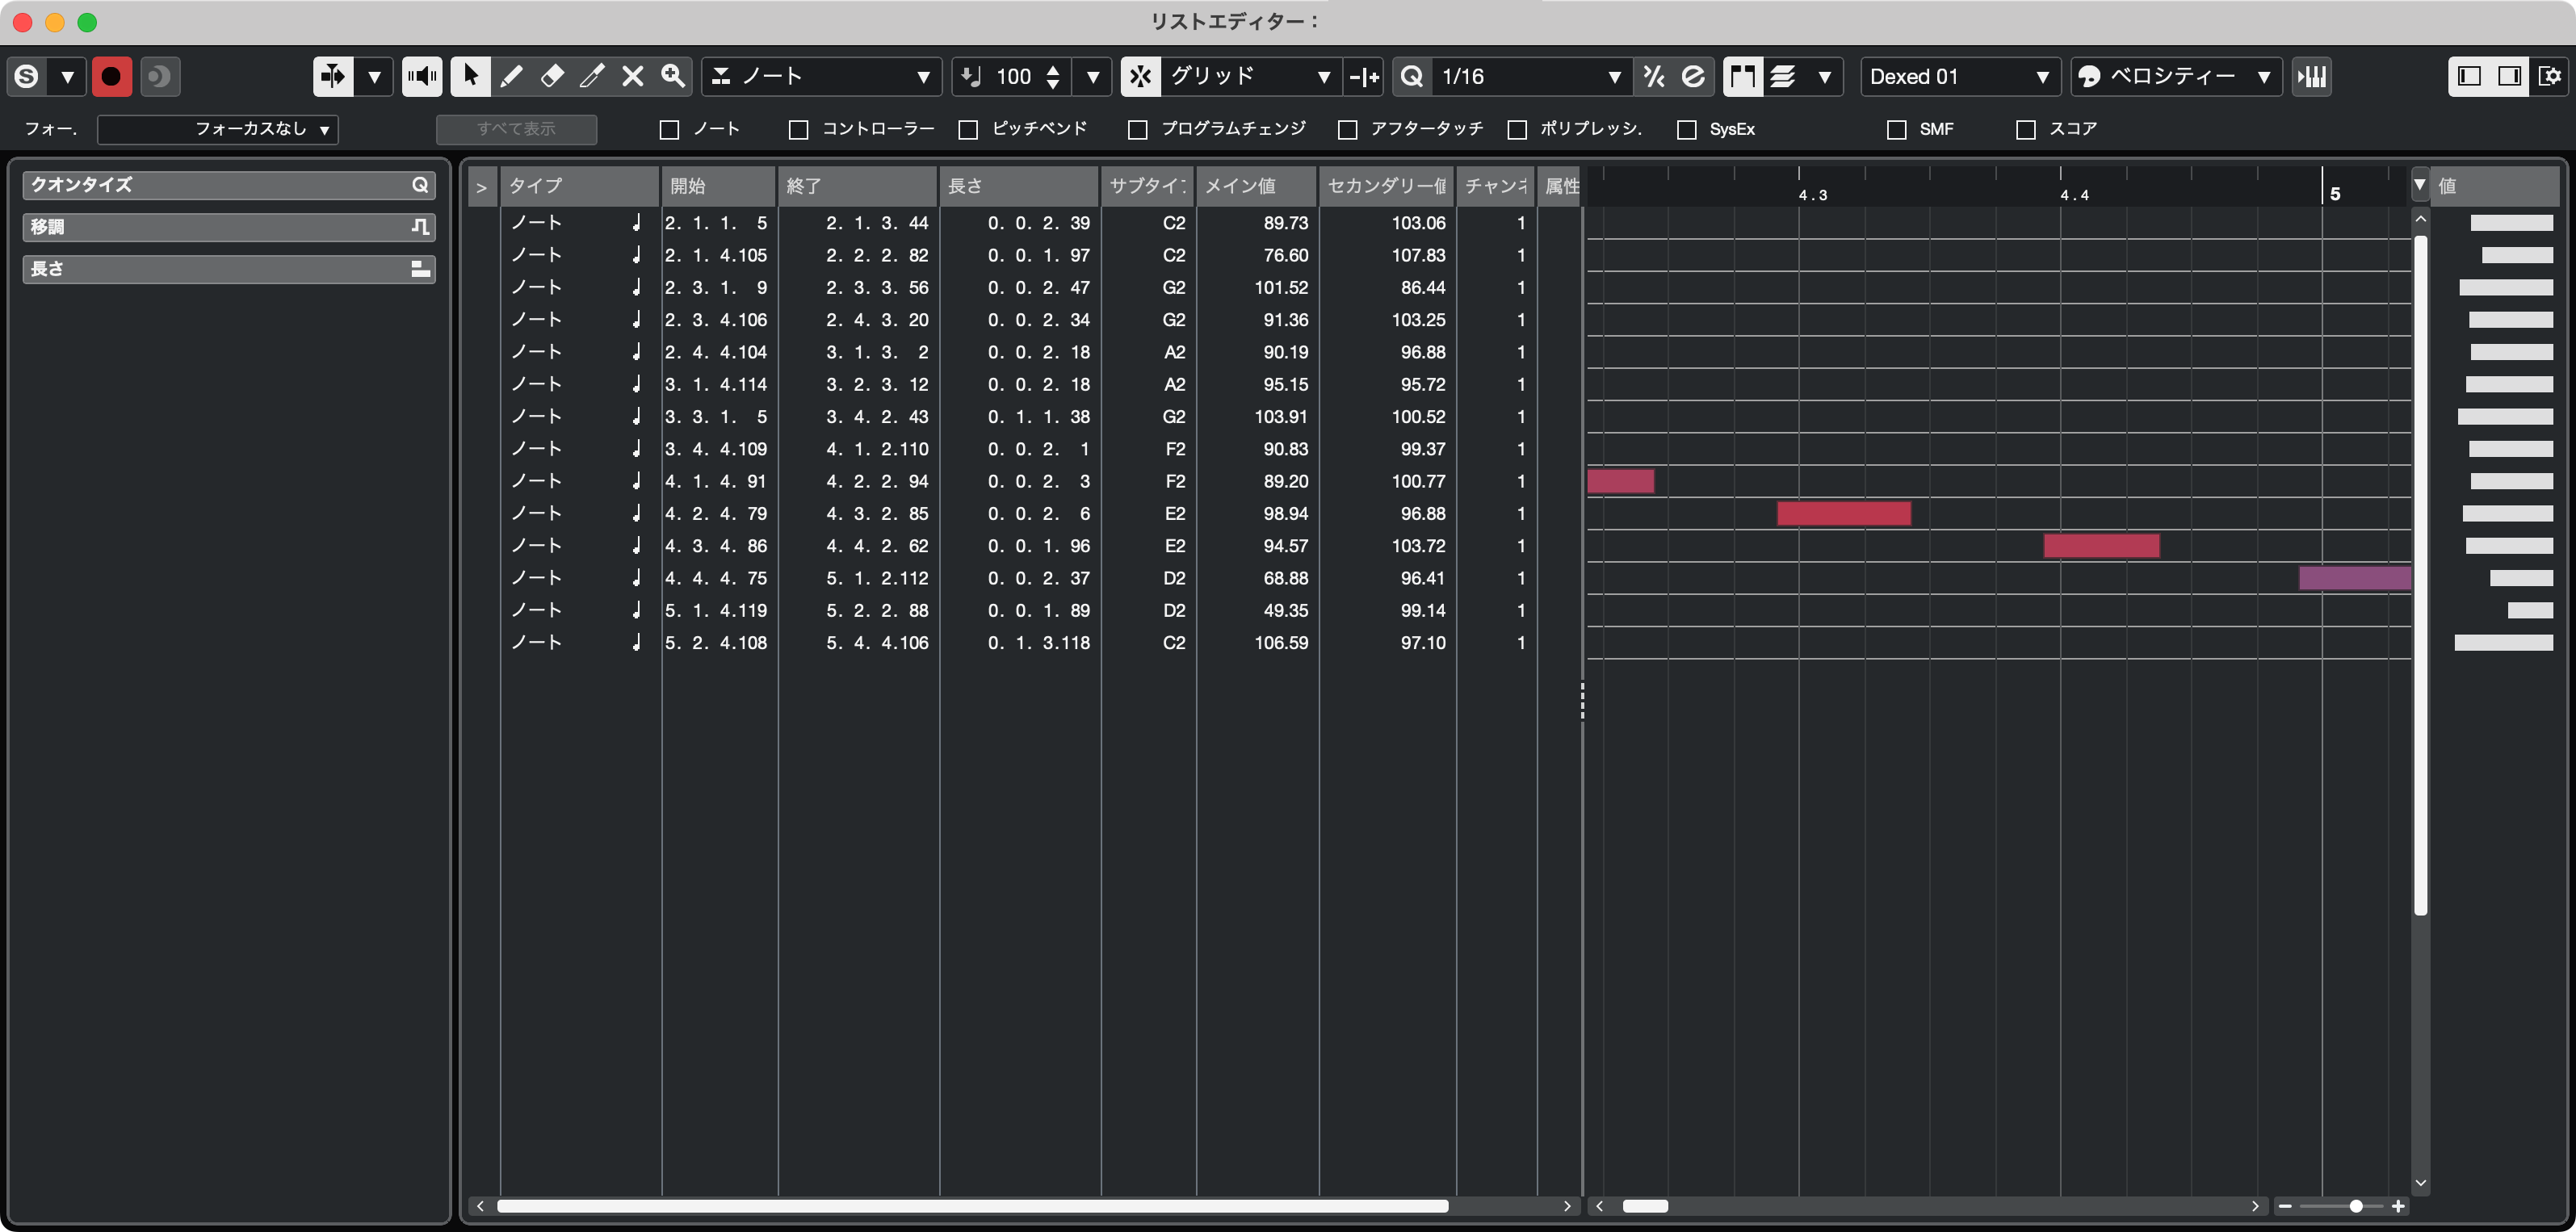Click the メイン値 column header

[x=1257, y=186]
